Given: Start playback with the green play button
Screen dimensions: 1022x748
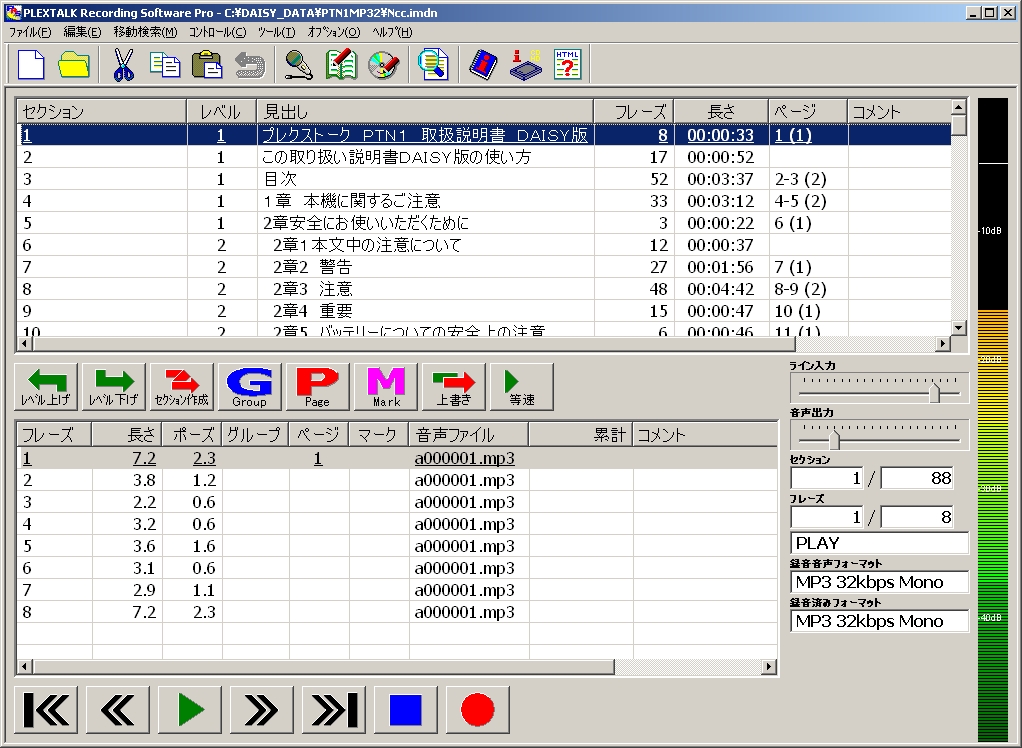Looking at the screenshot, I should [190, 710].
